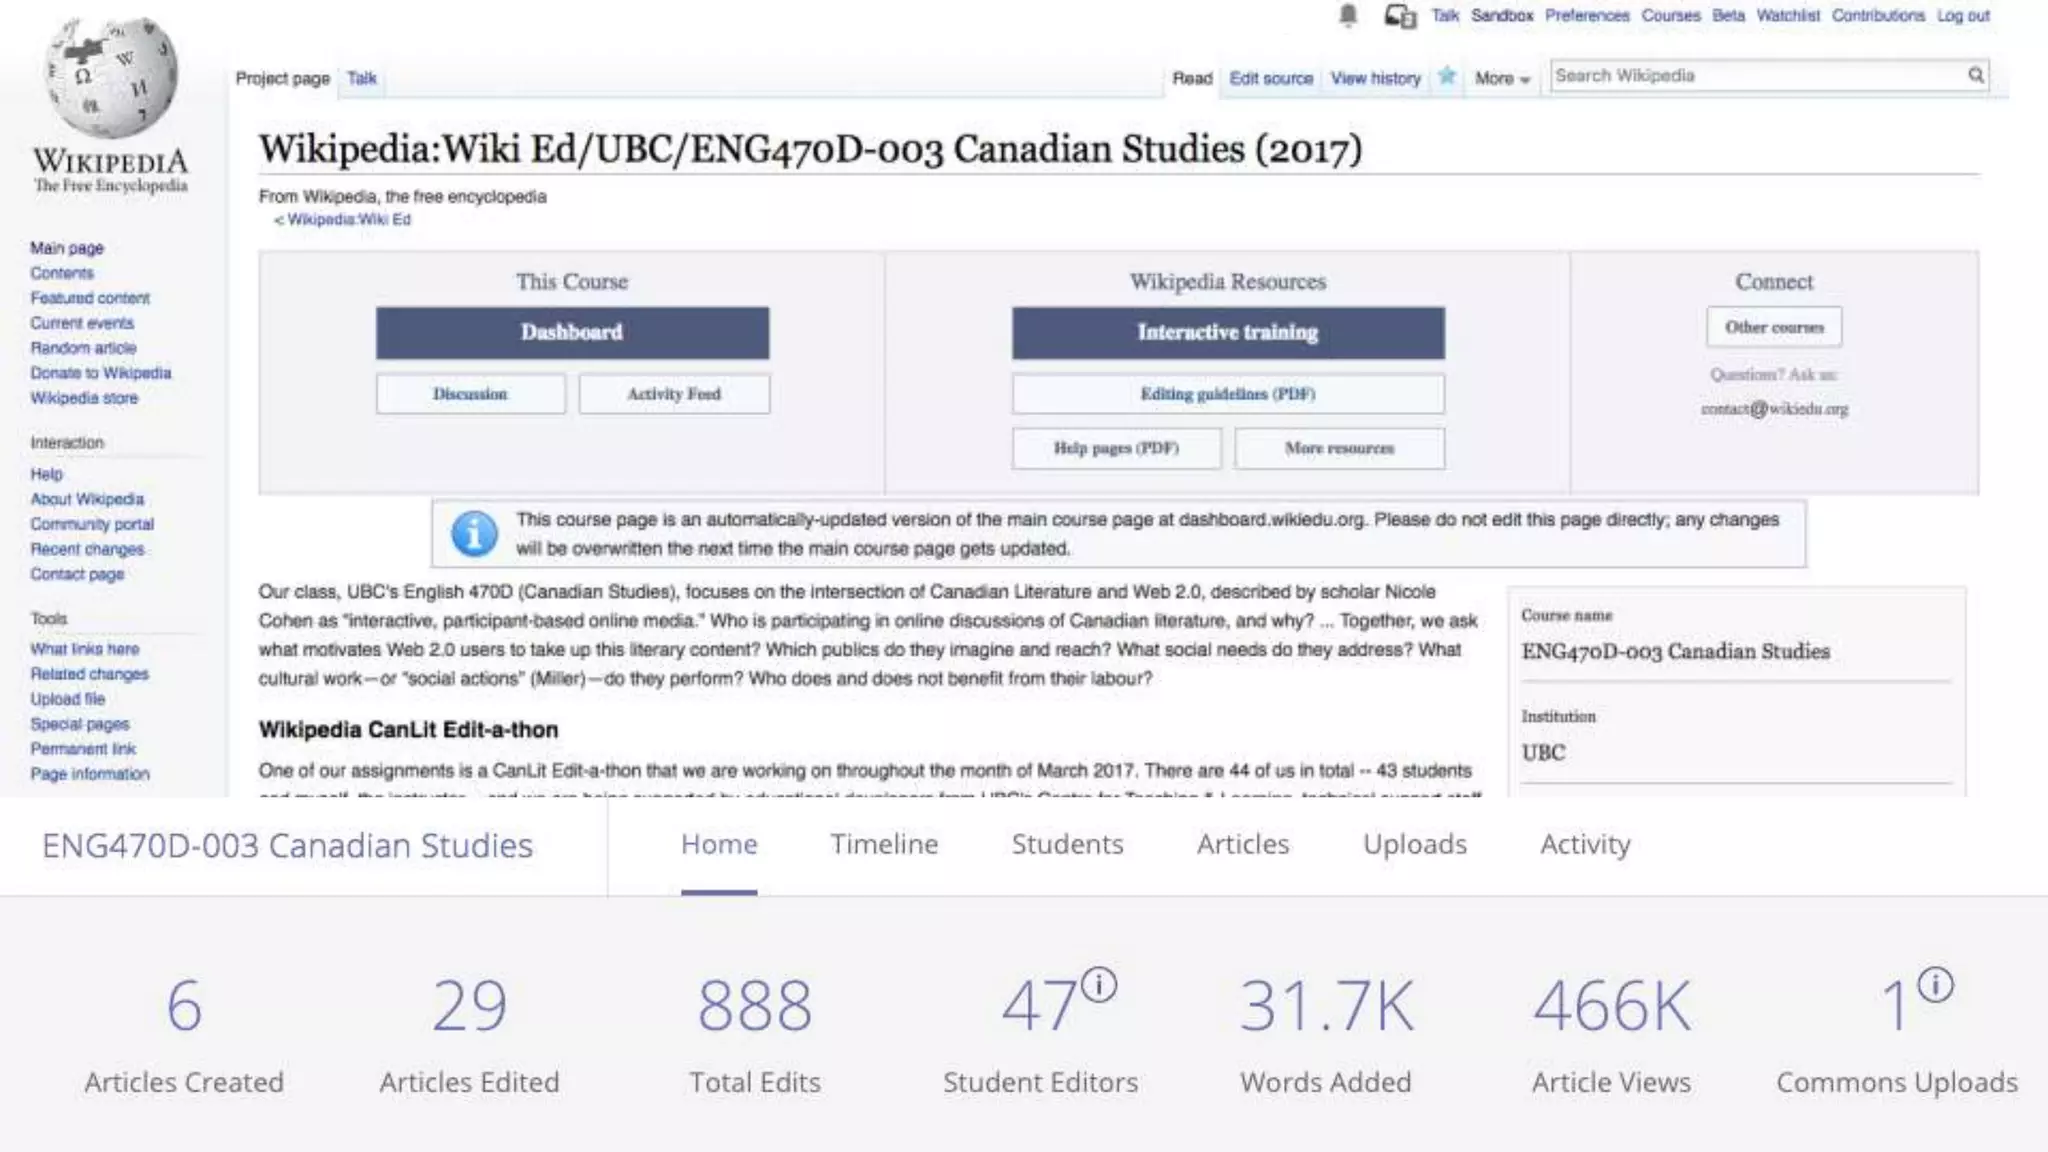Click Editing guidelines (PDF) button
The height and width of the screenshot is (1152, 2048).
click(1227, 394)
